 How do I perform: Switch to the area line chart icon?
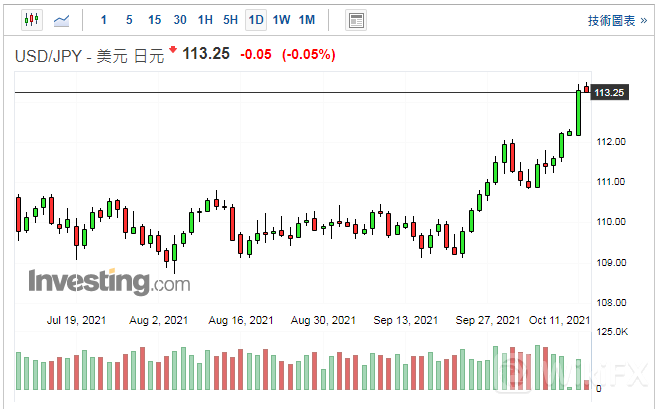pos(62,20)
